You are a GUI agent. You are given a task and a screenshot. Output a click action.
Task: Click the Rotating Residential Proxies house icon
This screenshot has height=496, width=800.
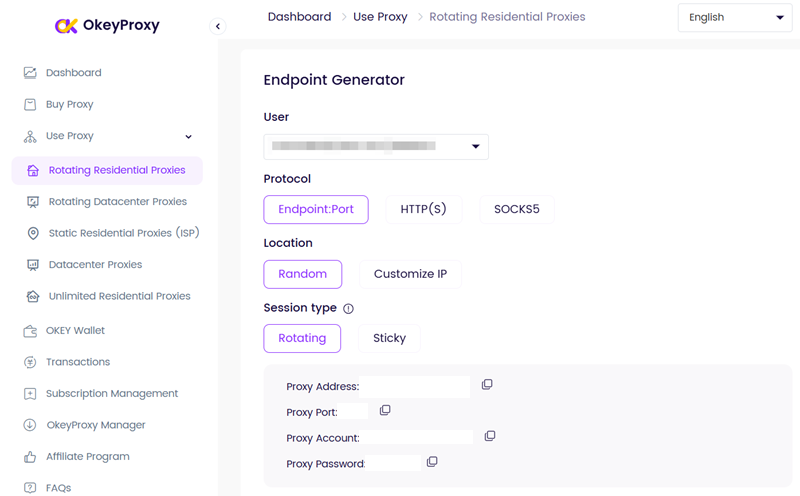tap(33, 170)
